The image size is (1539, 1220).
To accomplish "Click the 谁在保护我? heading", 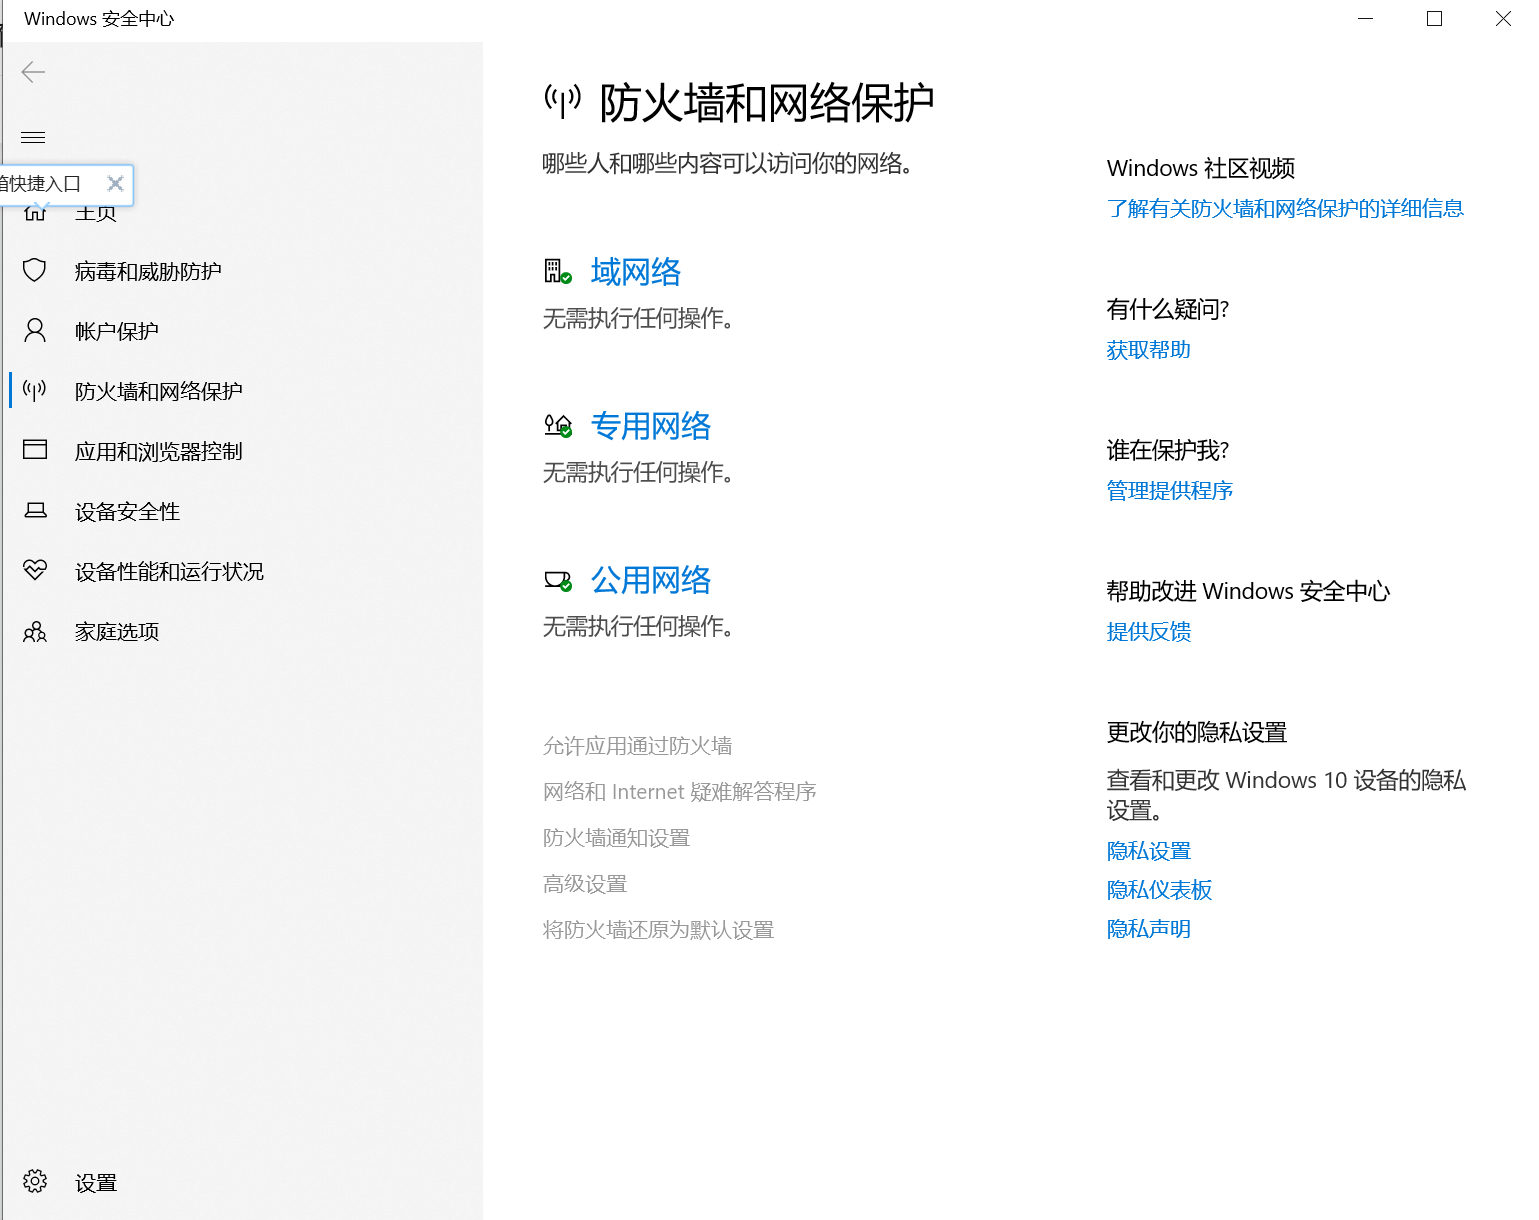I will 1168,450.
